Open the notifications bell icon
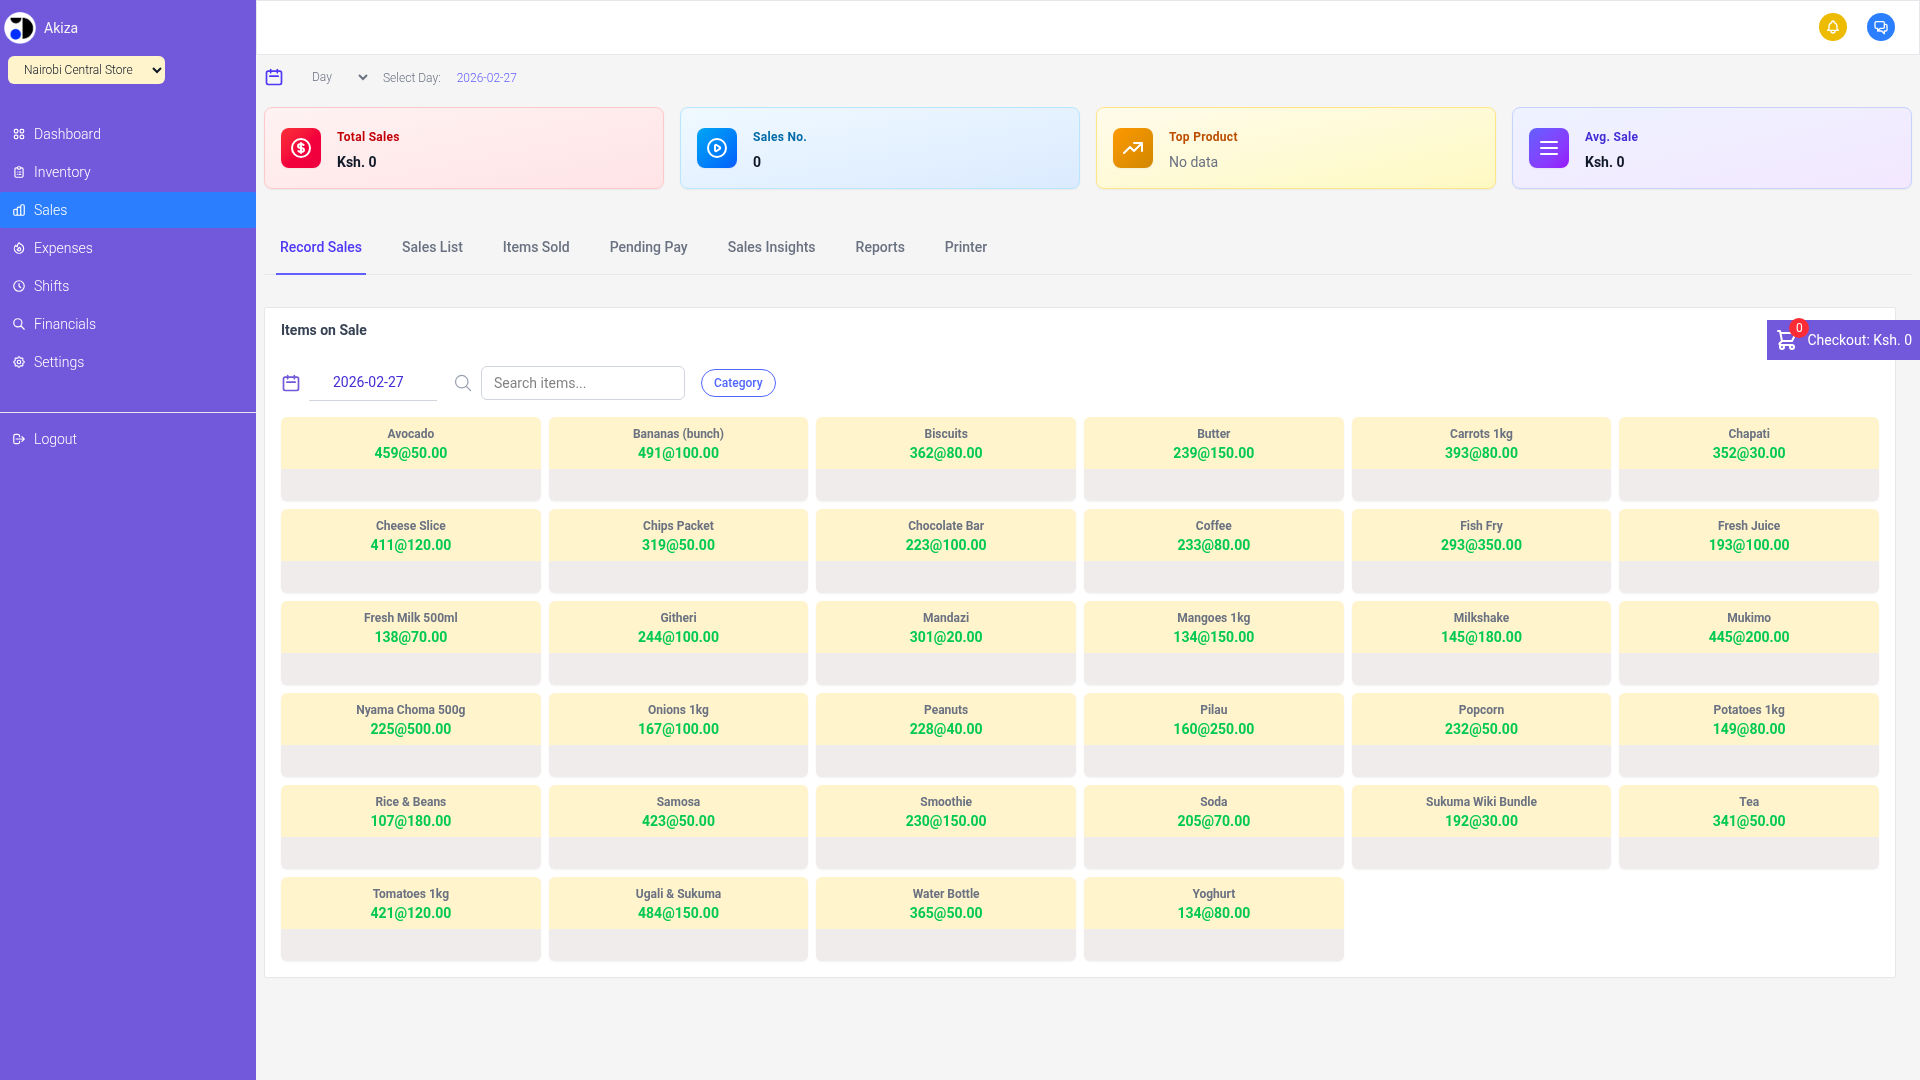Viewport: 1920px width, 1080px height. pos(1833,27)
